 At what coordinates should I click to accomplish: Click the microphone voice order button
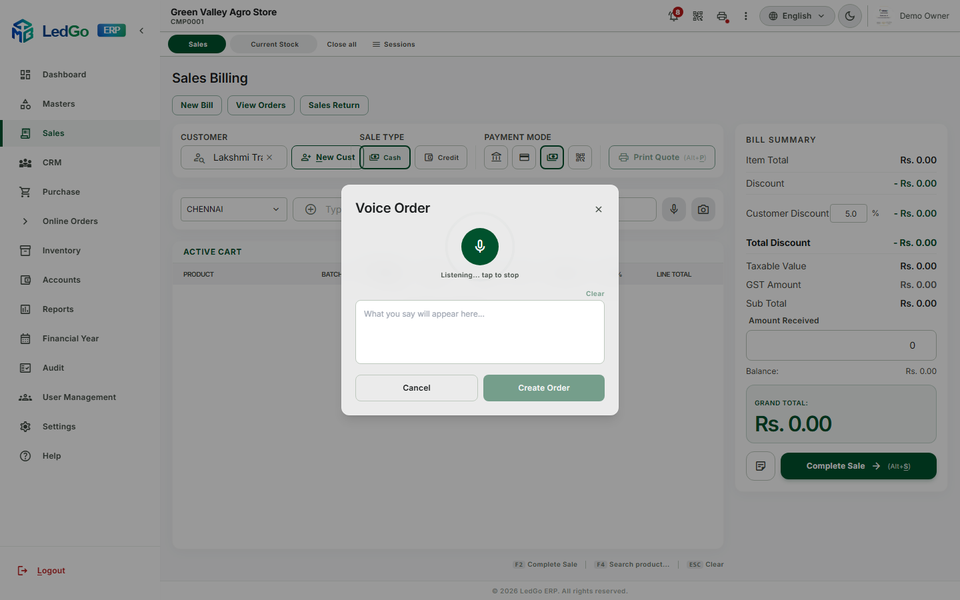[x=673, y=209]
